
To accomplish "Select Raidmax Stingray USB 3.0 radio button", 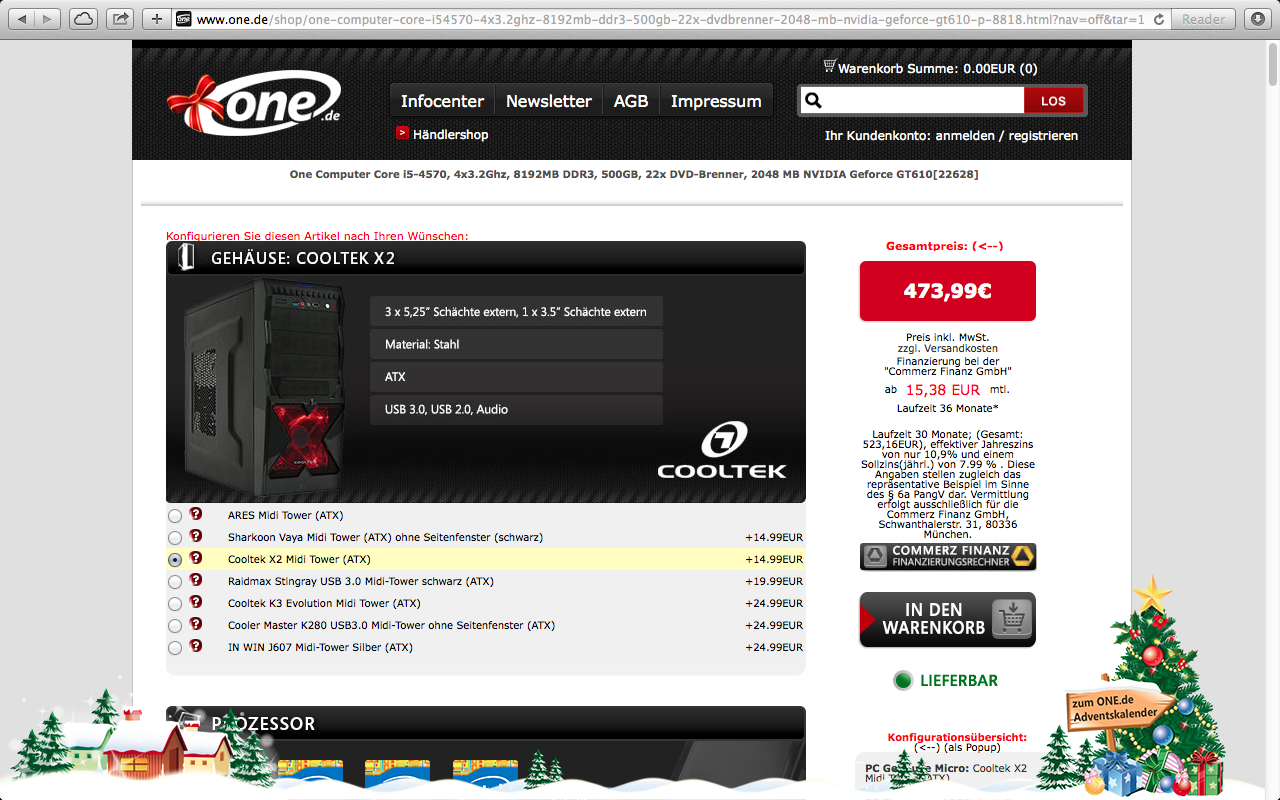I will 175,582.
